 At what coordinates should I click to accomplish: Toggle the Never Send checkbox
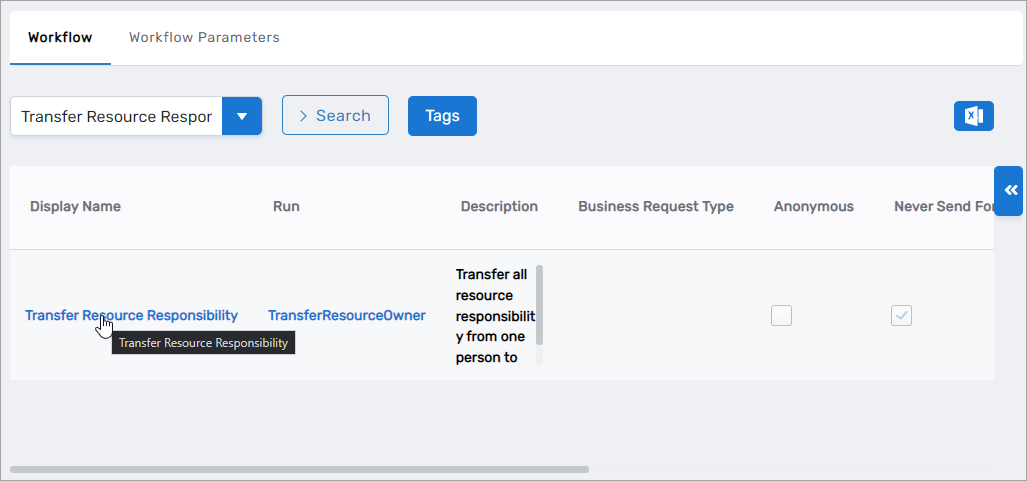click(x=901, y=315)
